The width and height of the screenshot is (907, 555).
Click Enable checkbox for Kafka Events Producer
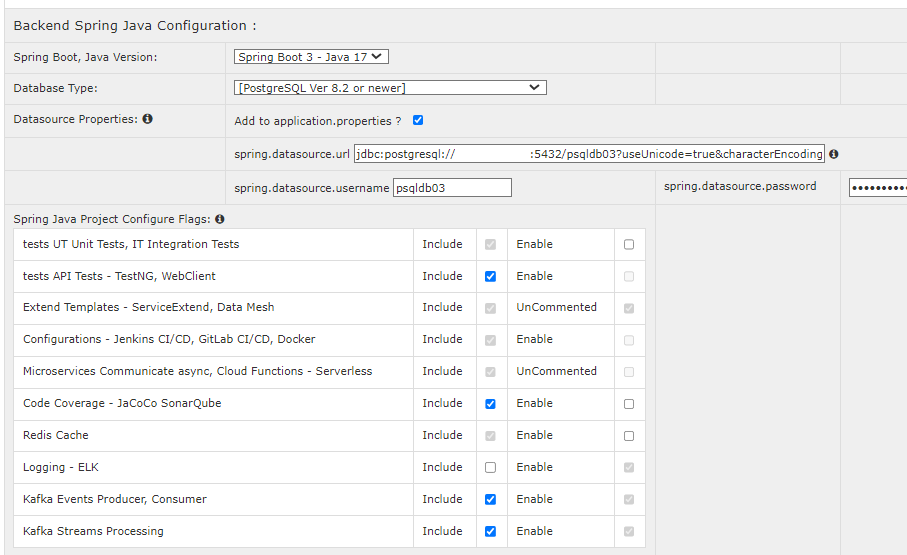coord(629,499)
